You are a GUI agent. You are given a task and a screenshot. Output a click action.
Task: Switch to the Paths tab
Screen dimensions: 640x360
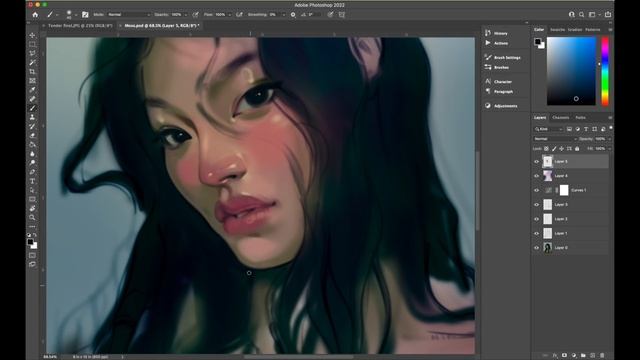pyautogui.click(x=580, y=118)
